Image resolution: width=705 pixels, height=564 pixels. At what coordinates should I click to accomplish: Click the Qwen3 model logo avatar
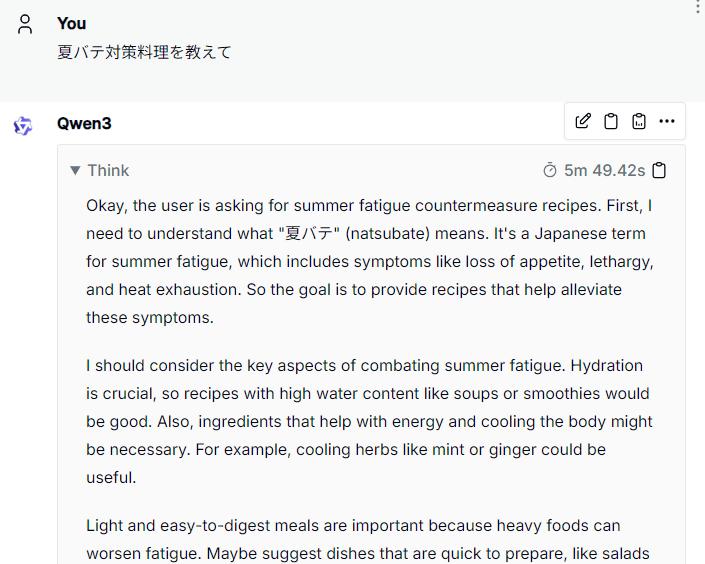tap(23, 126)
